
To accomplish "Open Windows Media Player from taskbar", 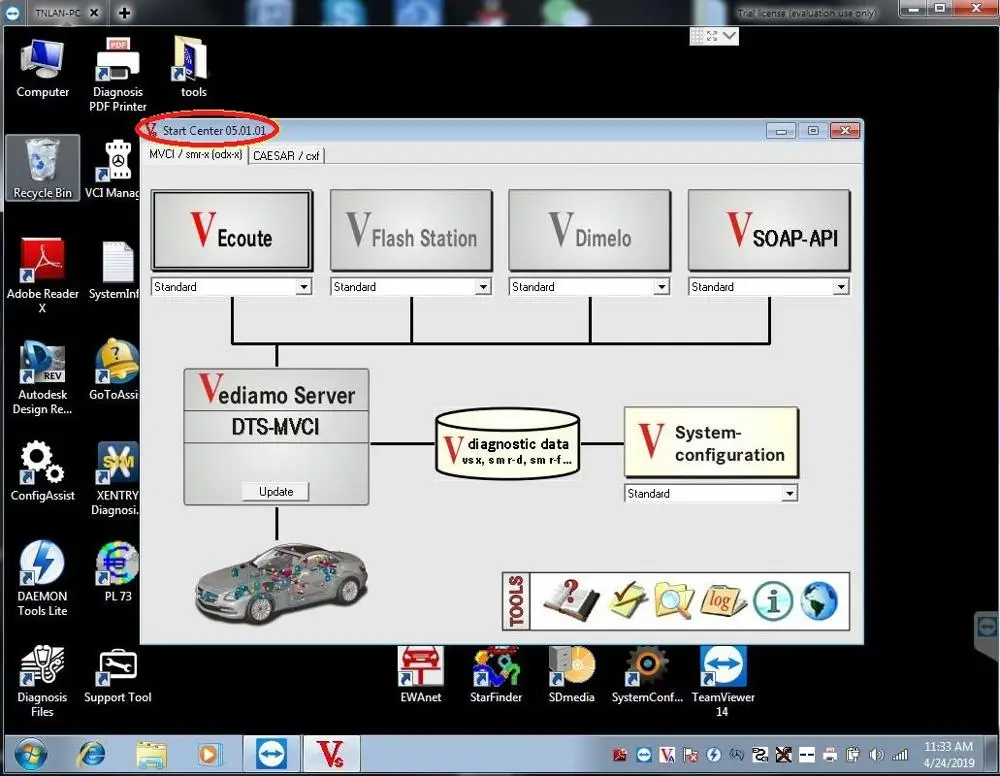I will pyautogui.click(x=209, y=755).
